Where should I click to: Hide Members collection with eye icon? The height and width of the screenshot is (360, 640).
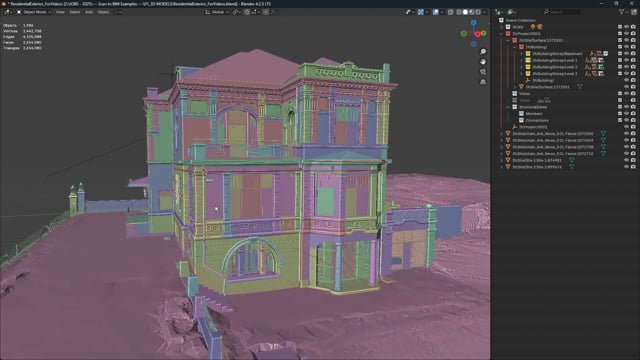627,113
